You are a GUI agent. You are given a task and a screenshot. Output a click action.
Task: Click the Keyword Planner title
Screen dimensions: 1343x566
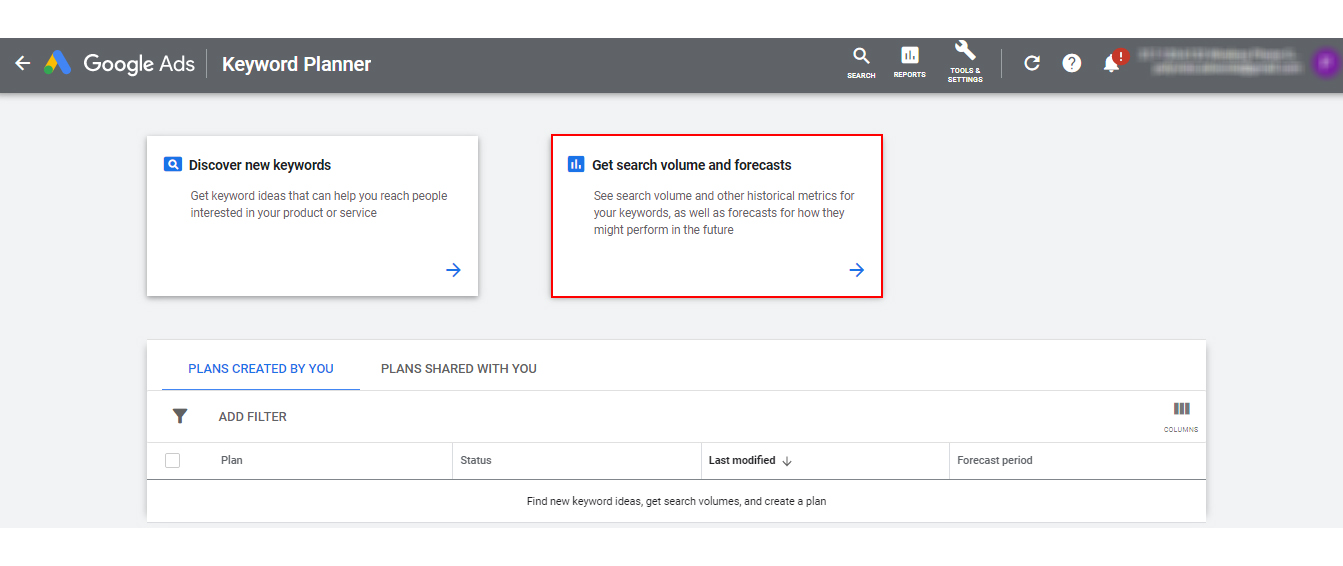(296, 64)
